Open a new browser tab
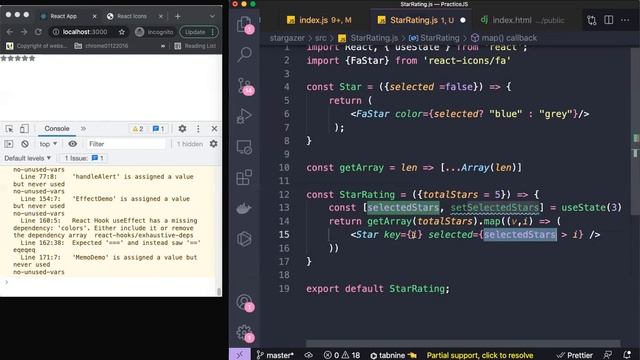640x360 pixels. pyautogui.click(x=177, y=16)
